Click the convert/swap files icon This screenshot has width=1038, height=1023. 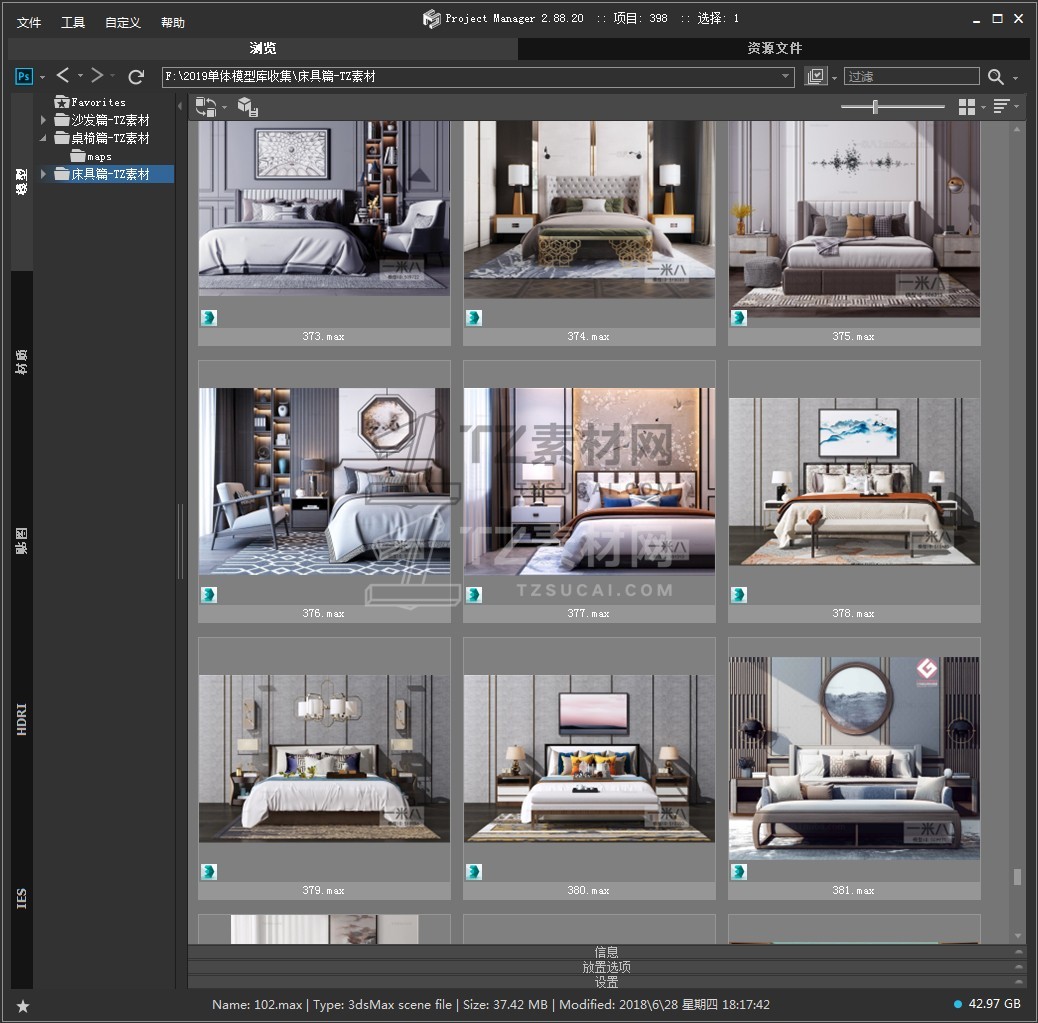205,107
